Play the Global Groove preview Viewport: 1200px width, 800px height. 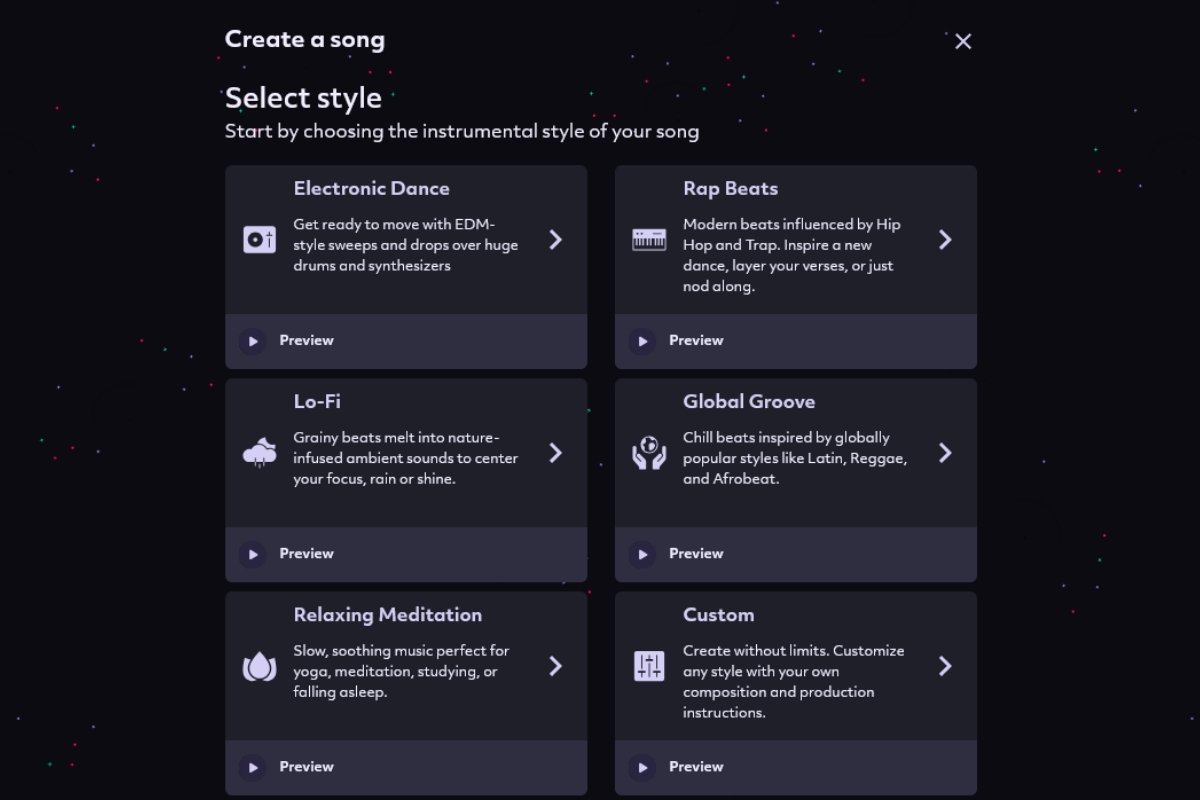point(642,554)
